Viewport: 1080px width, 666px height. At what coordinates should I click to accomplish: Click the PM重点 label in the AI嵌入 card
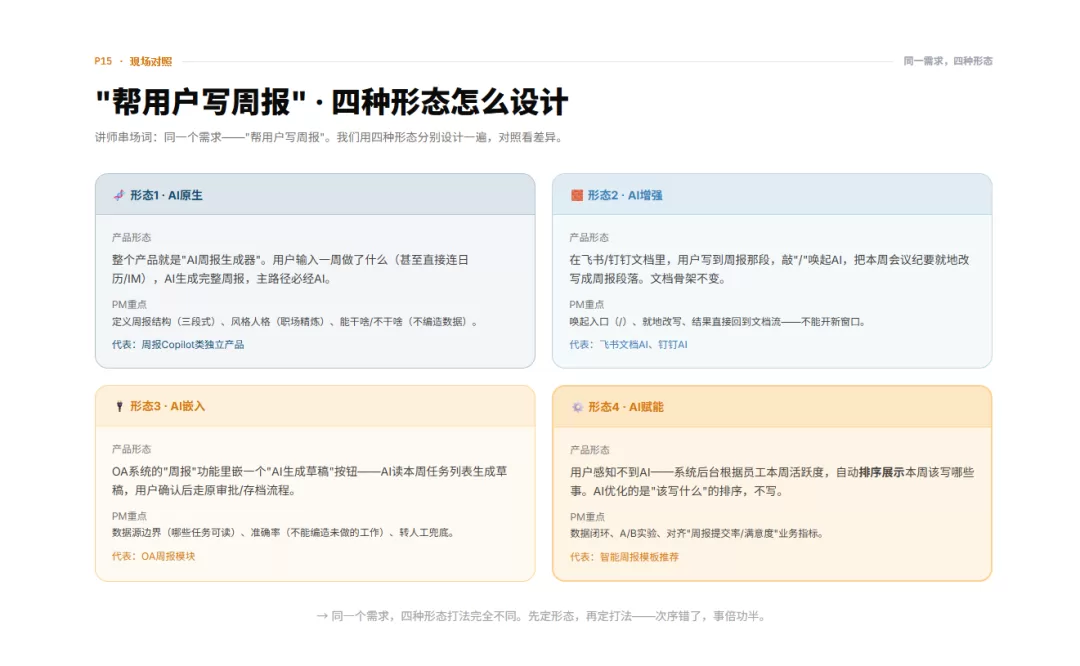[x=129, y=516]
